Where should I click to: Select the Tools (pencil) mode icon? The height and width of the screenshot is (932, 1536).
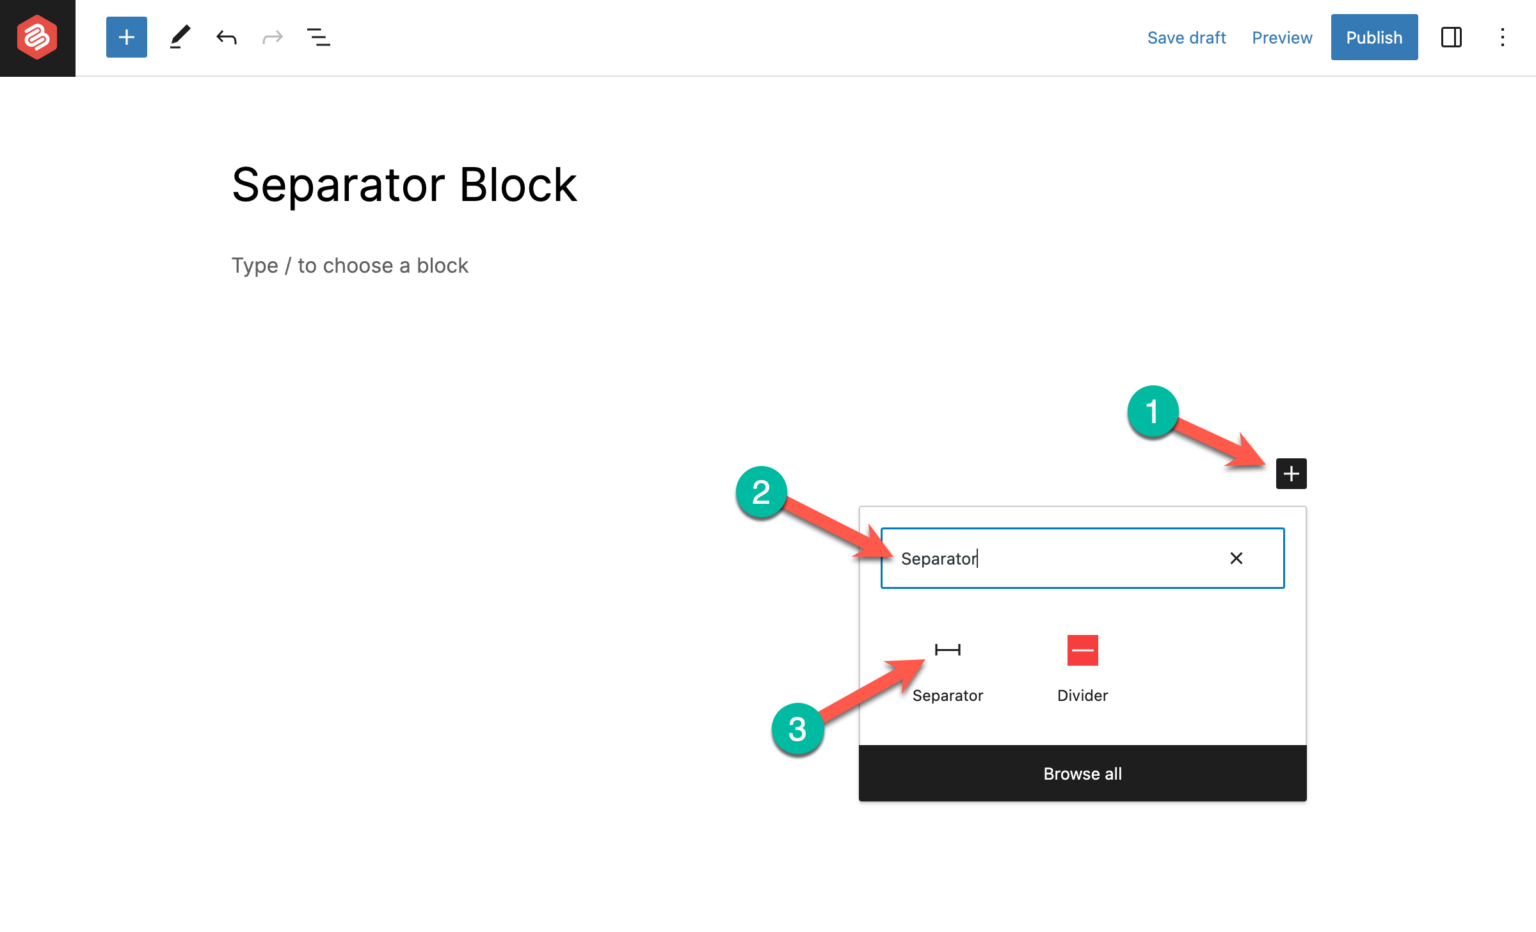(180, 37)
